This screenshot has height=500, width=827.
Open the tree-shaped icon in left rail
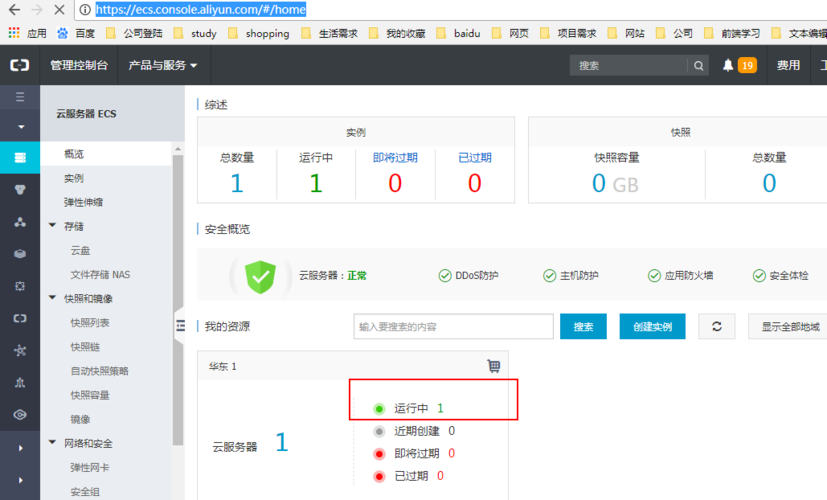[x=20, y=382]
